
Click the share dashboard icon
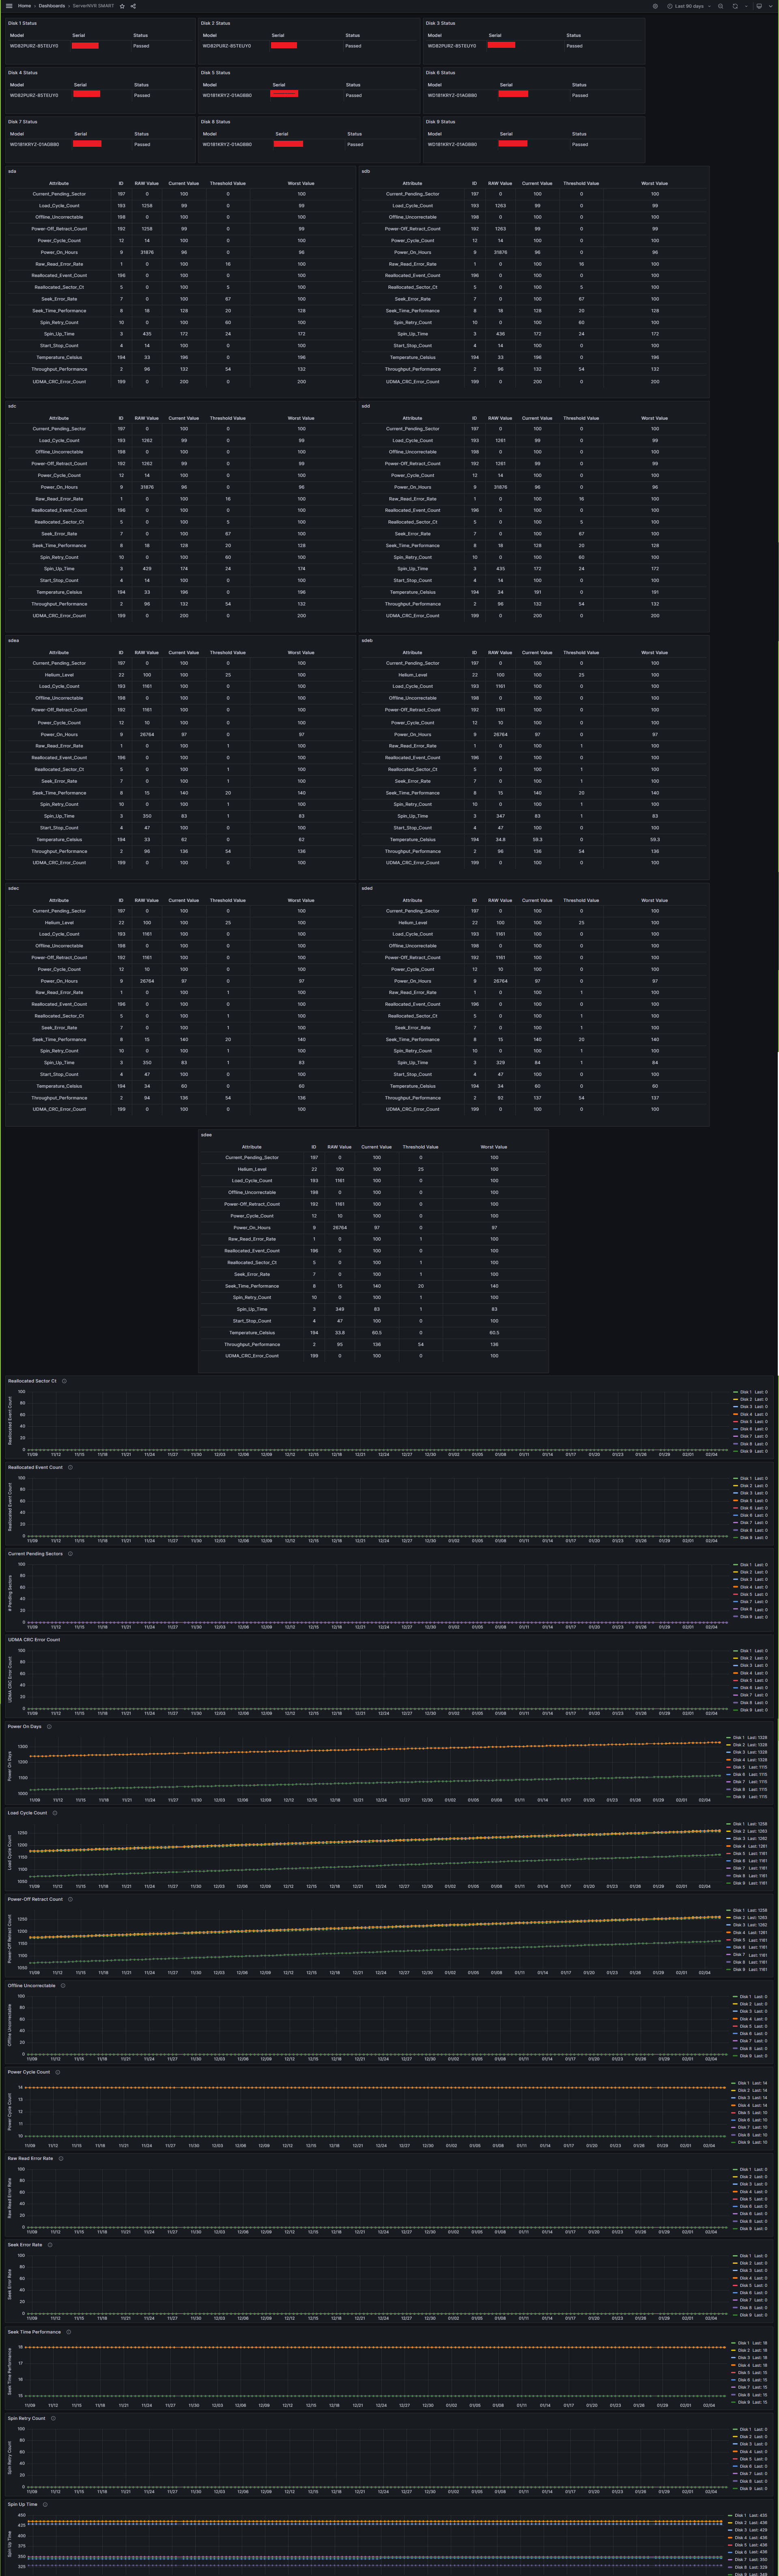(133, 6)
